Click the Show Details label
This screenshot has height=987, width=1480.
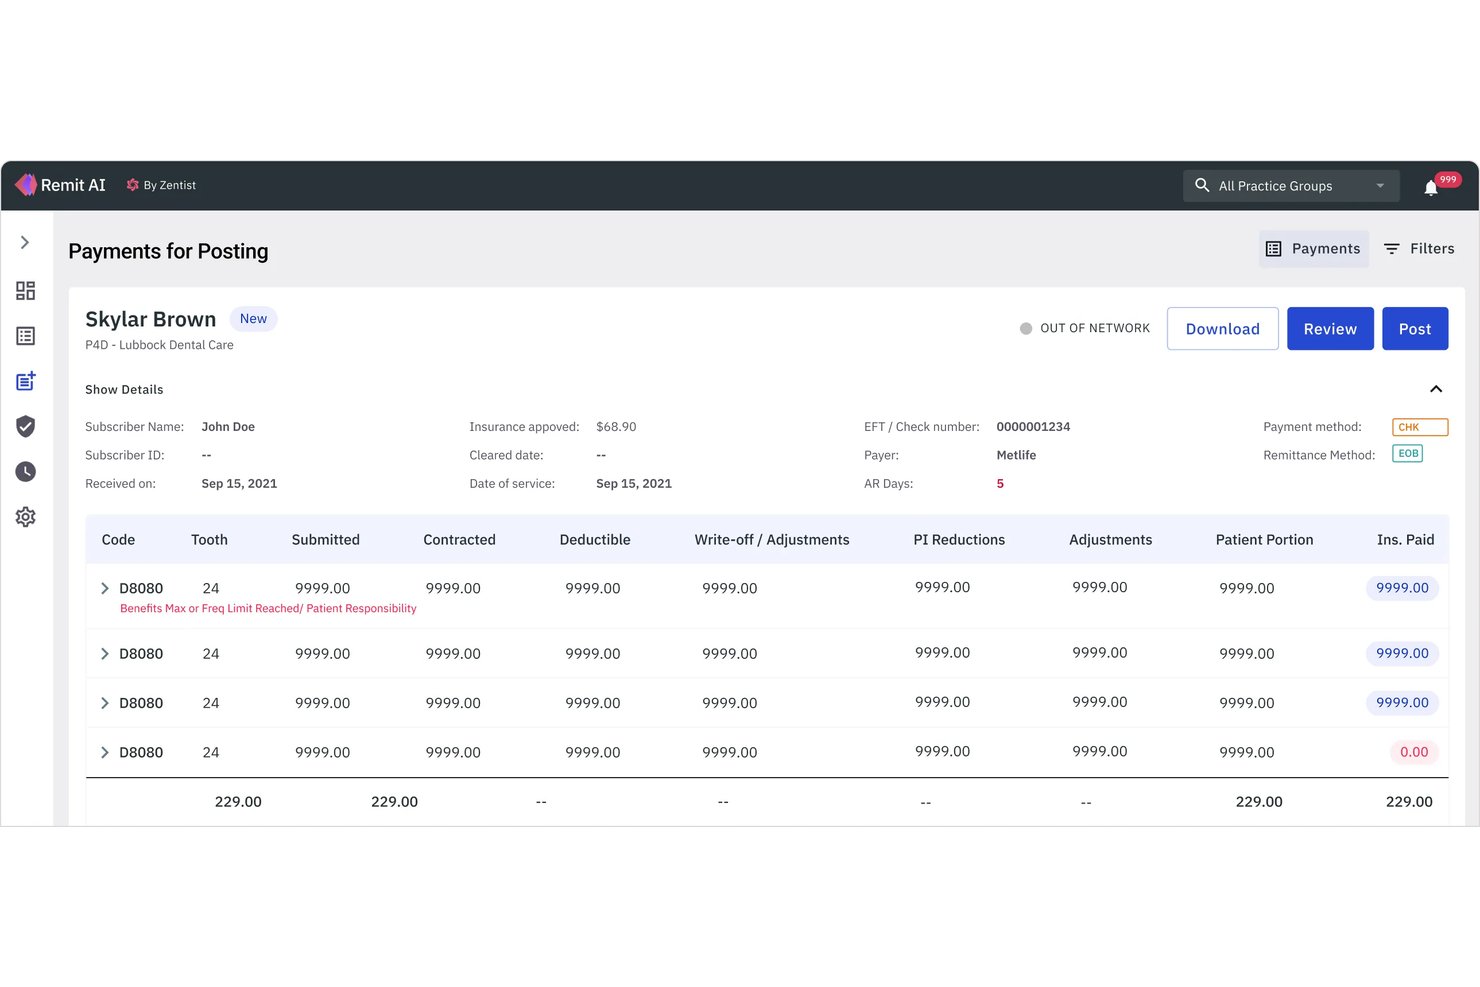(x=124, y=390)
